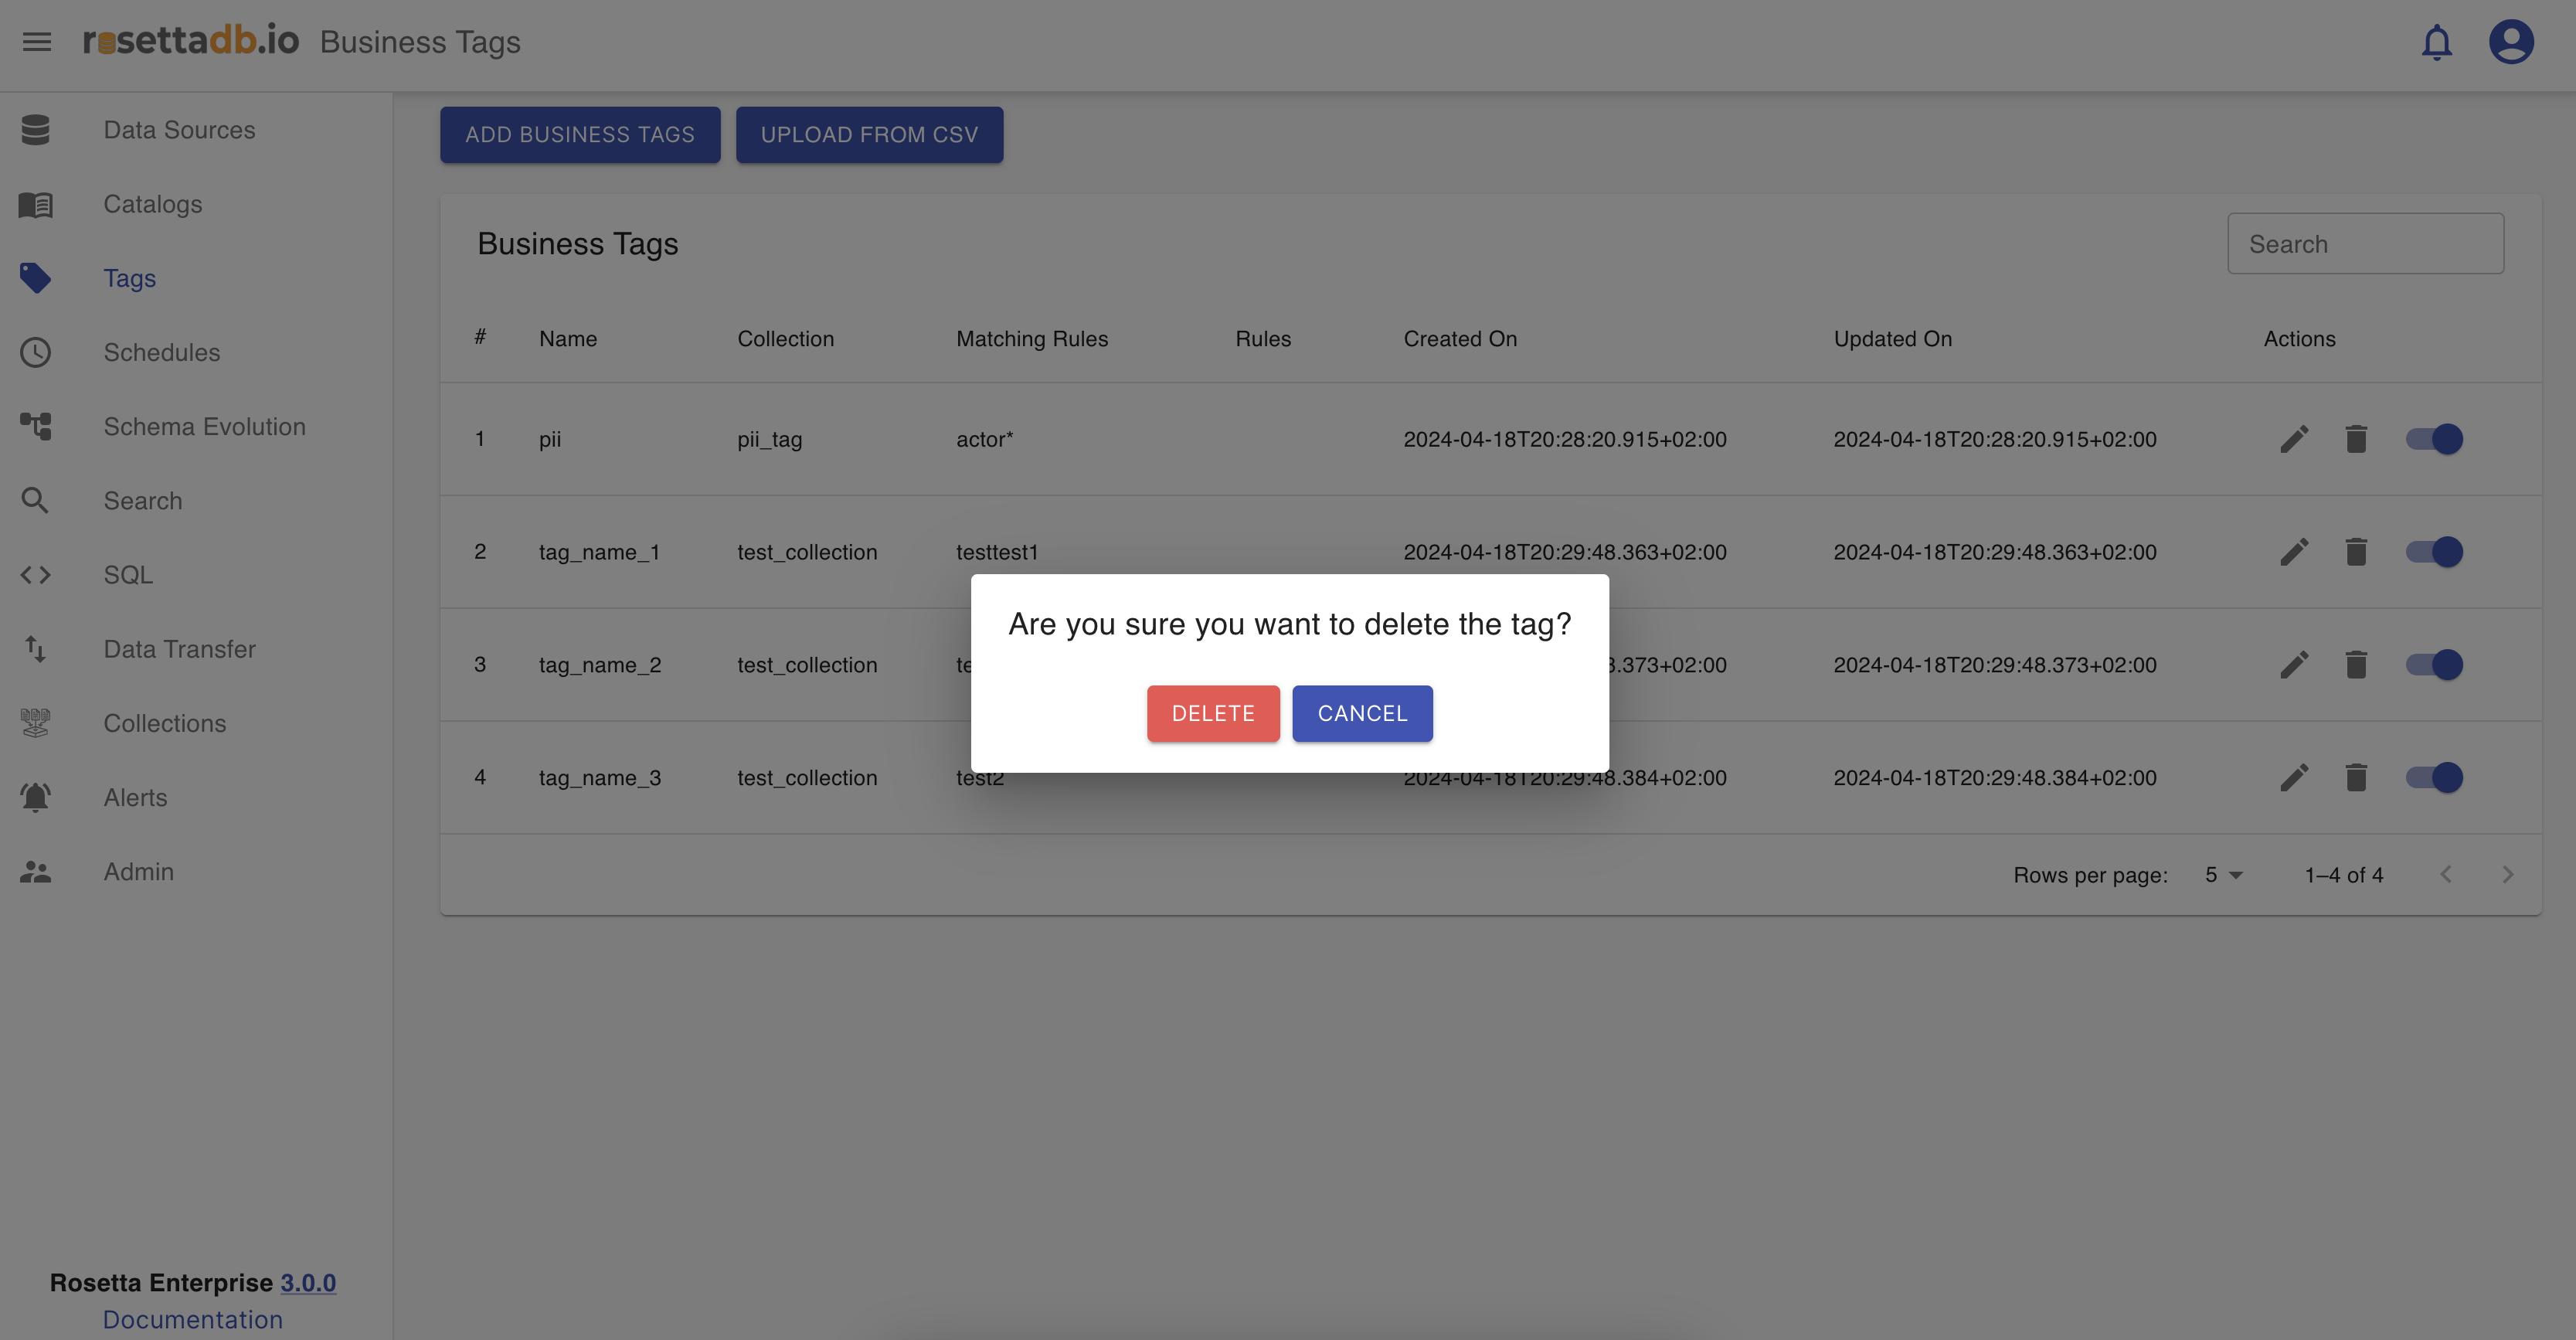The image size is (2576, 1340).
Task: Open the user account avatar icon
Action: tap(2510, 42)
